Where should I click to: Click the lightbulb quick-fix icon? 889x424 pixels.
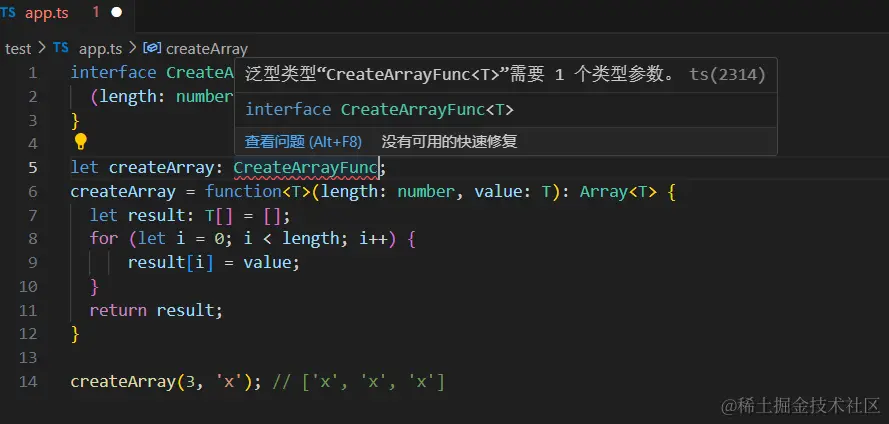81,141
